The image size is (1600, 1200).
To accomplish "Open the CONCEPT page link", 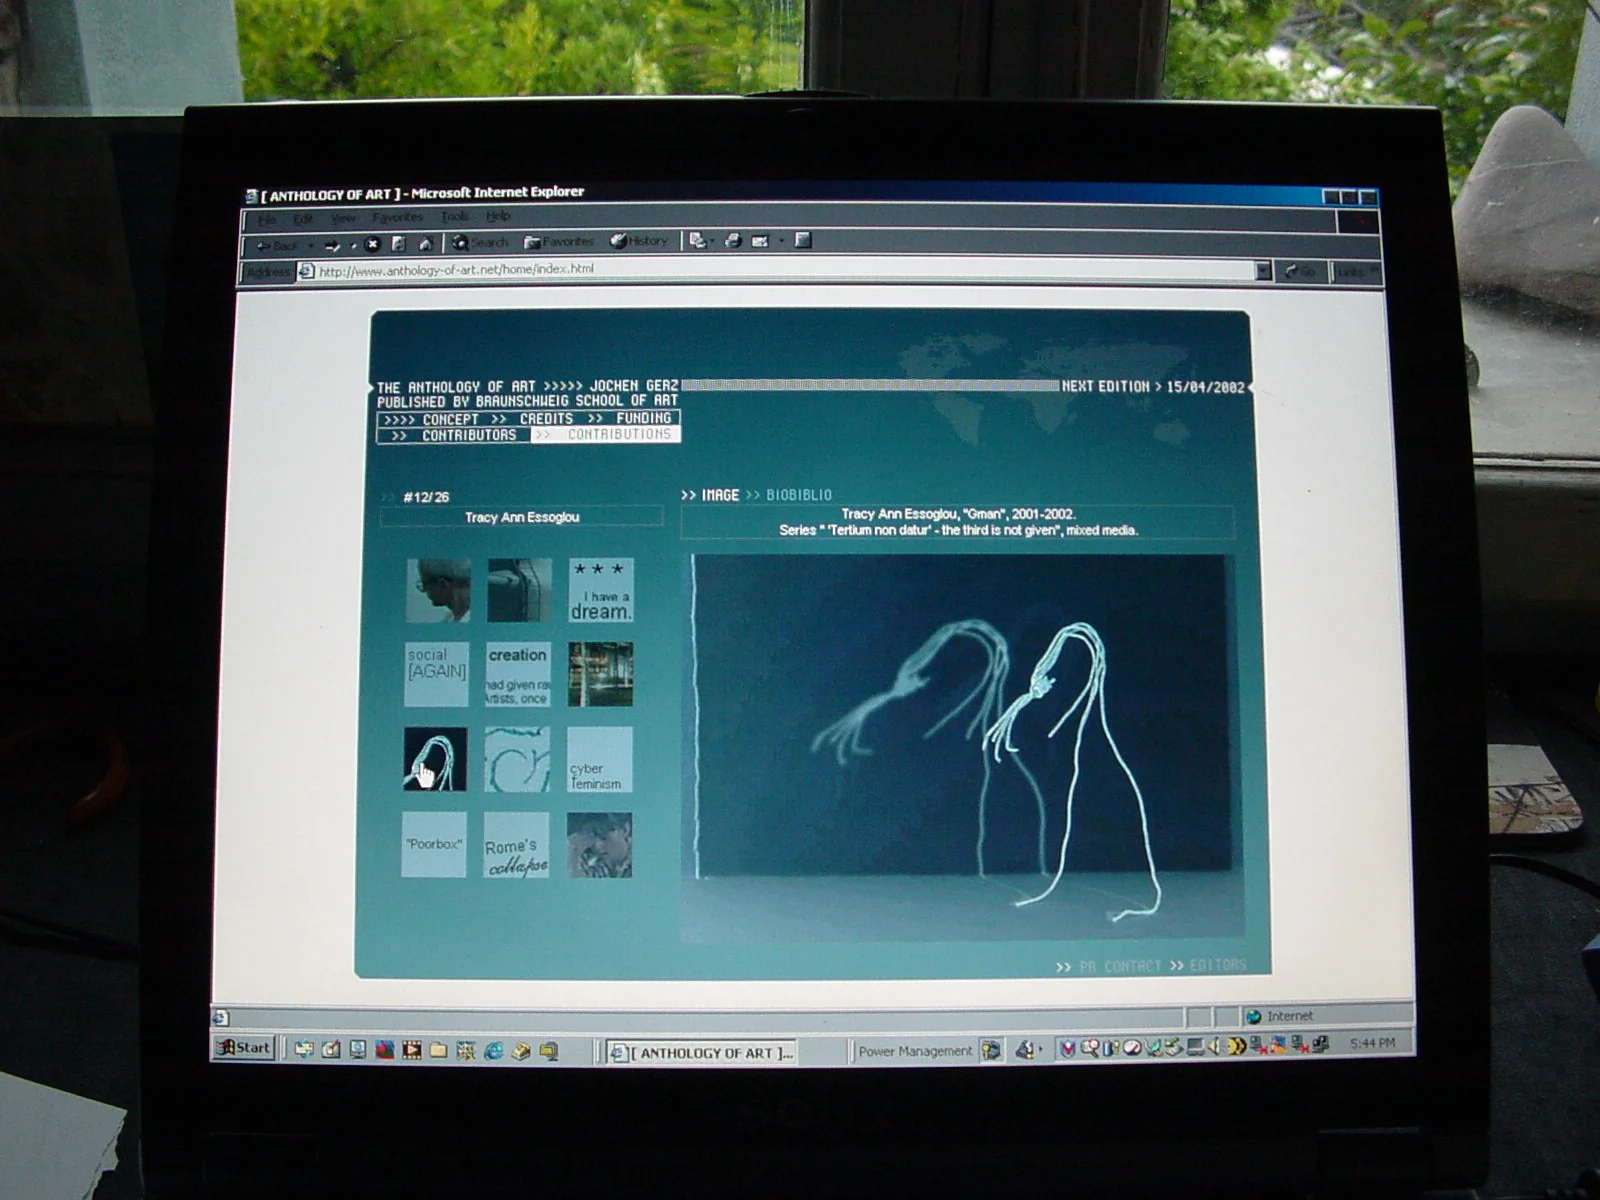I will point(450,419).
